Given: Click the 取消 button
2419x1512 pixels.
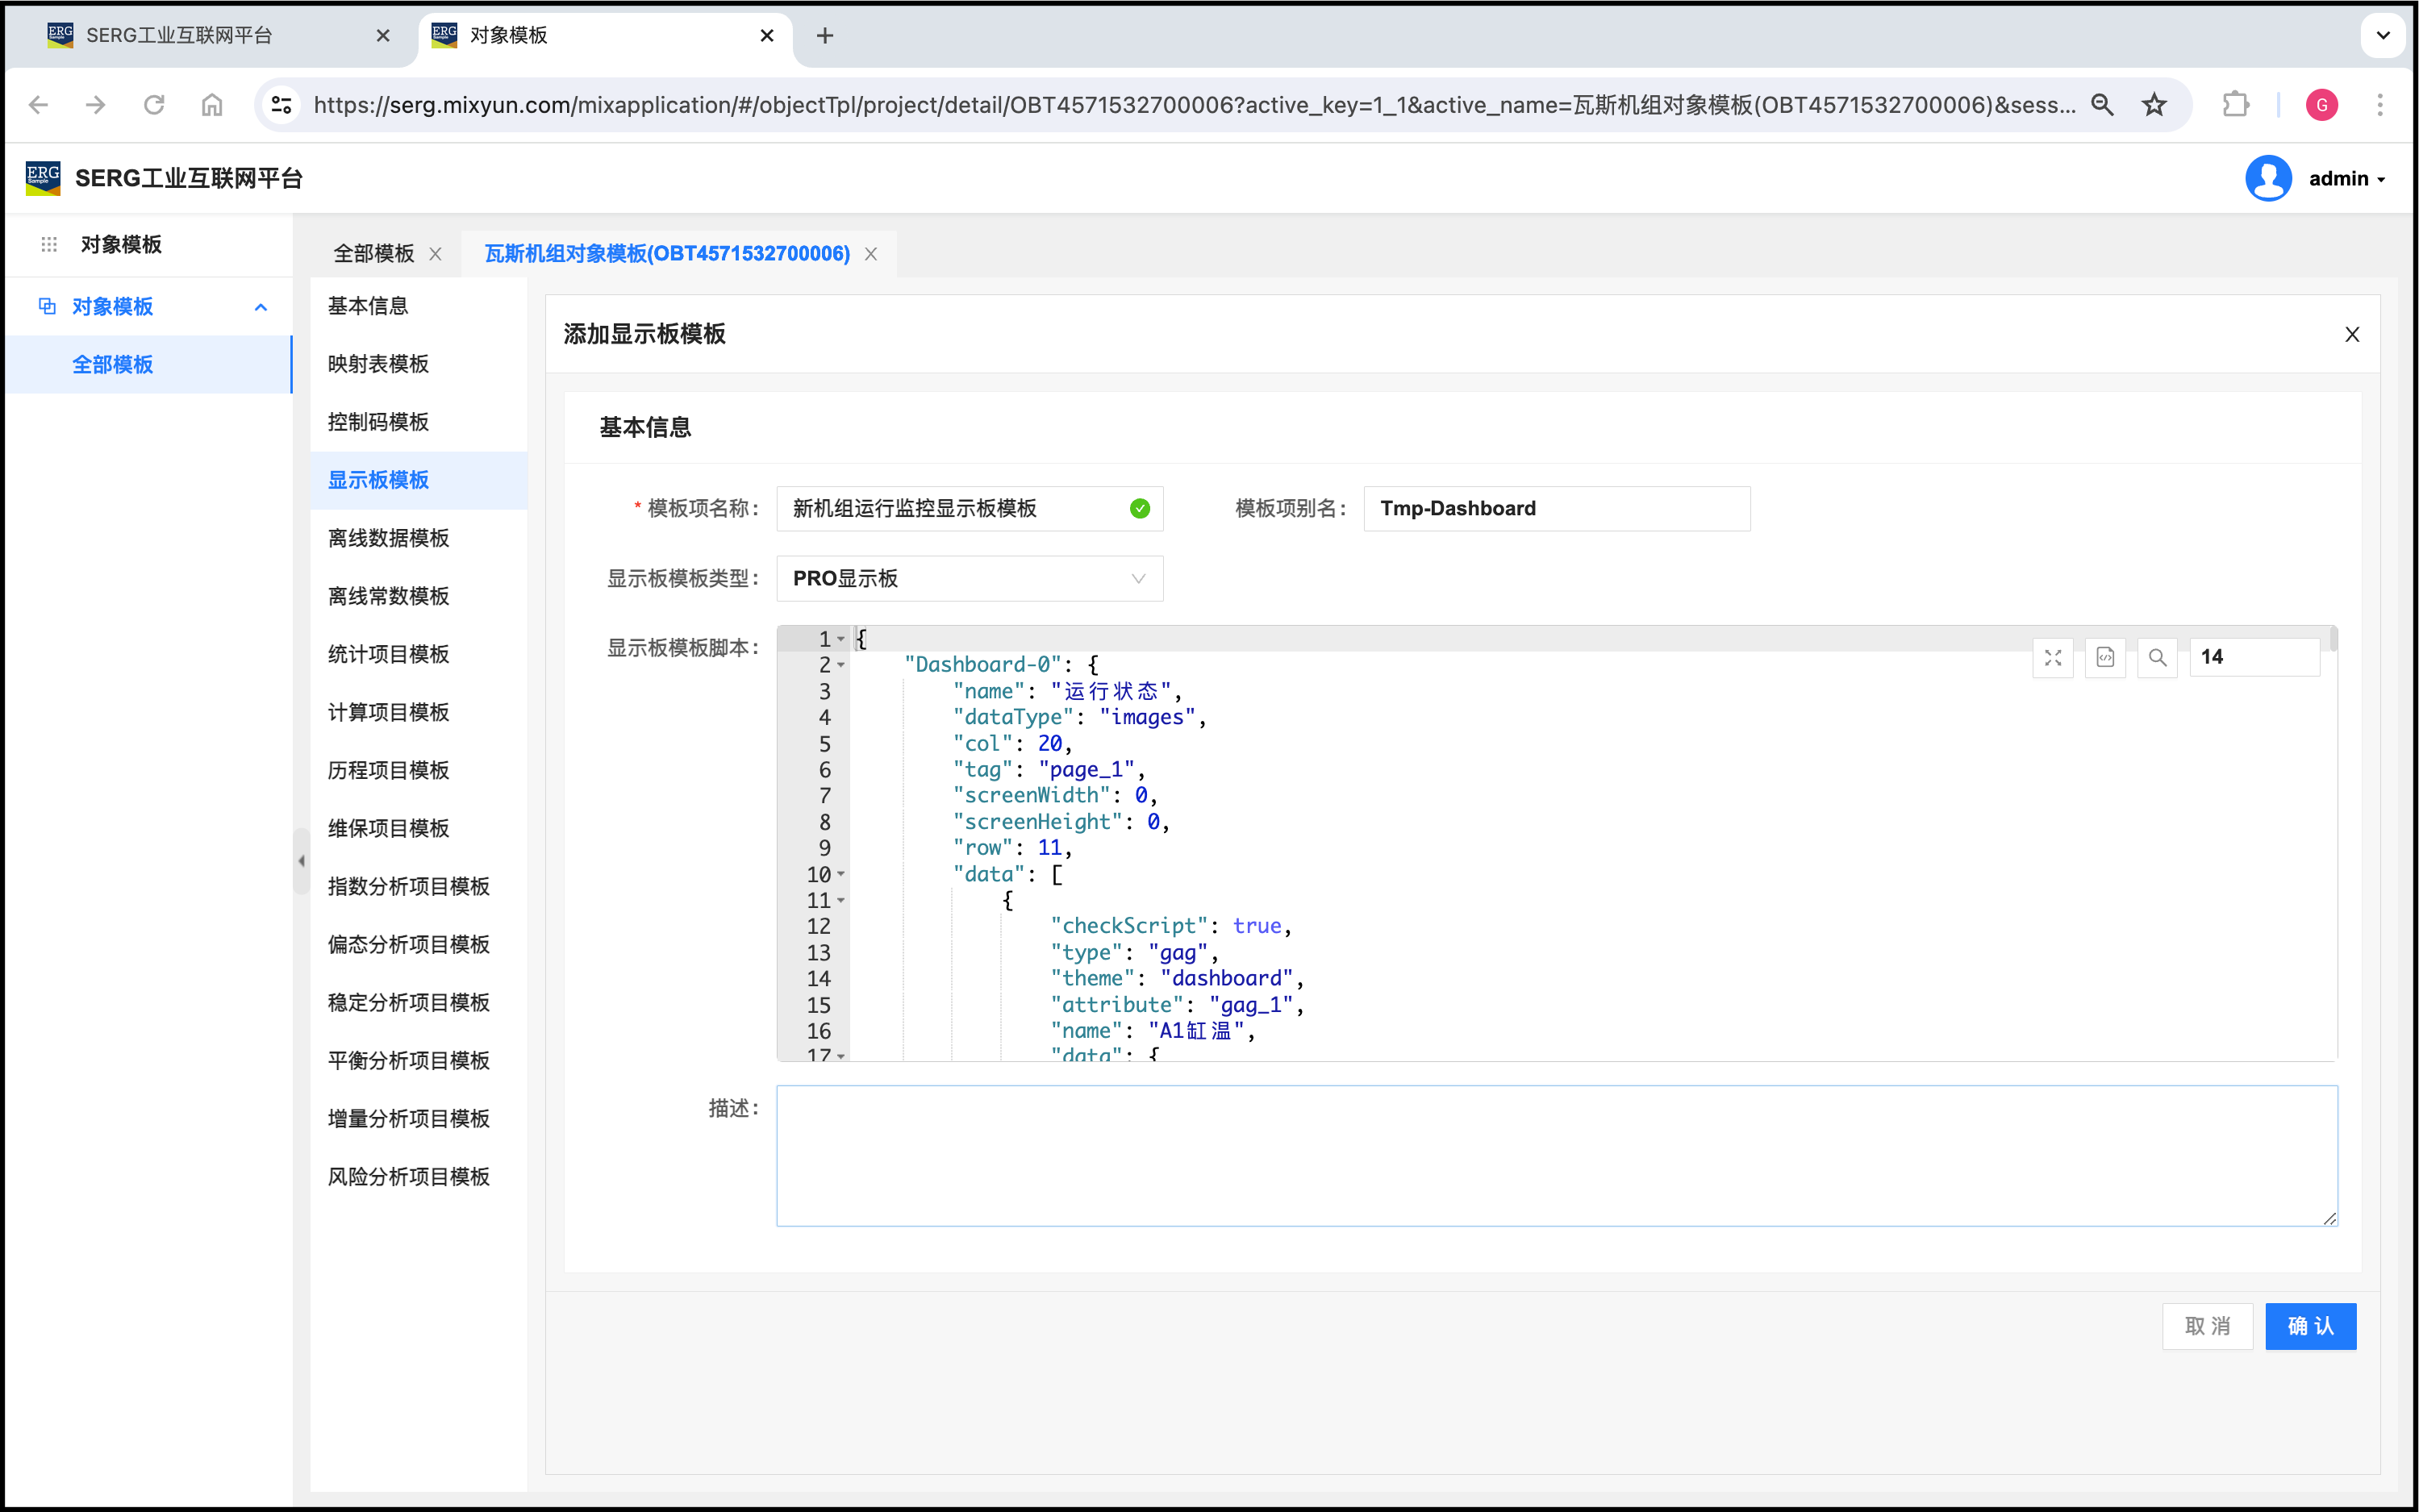Looking at the screenshot, I should click(x=2207, y=1326).
